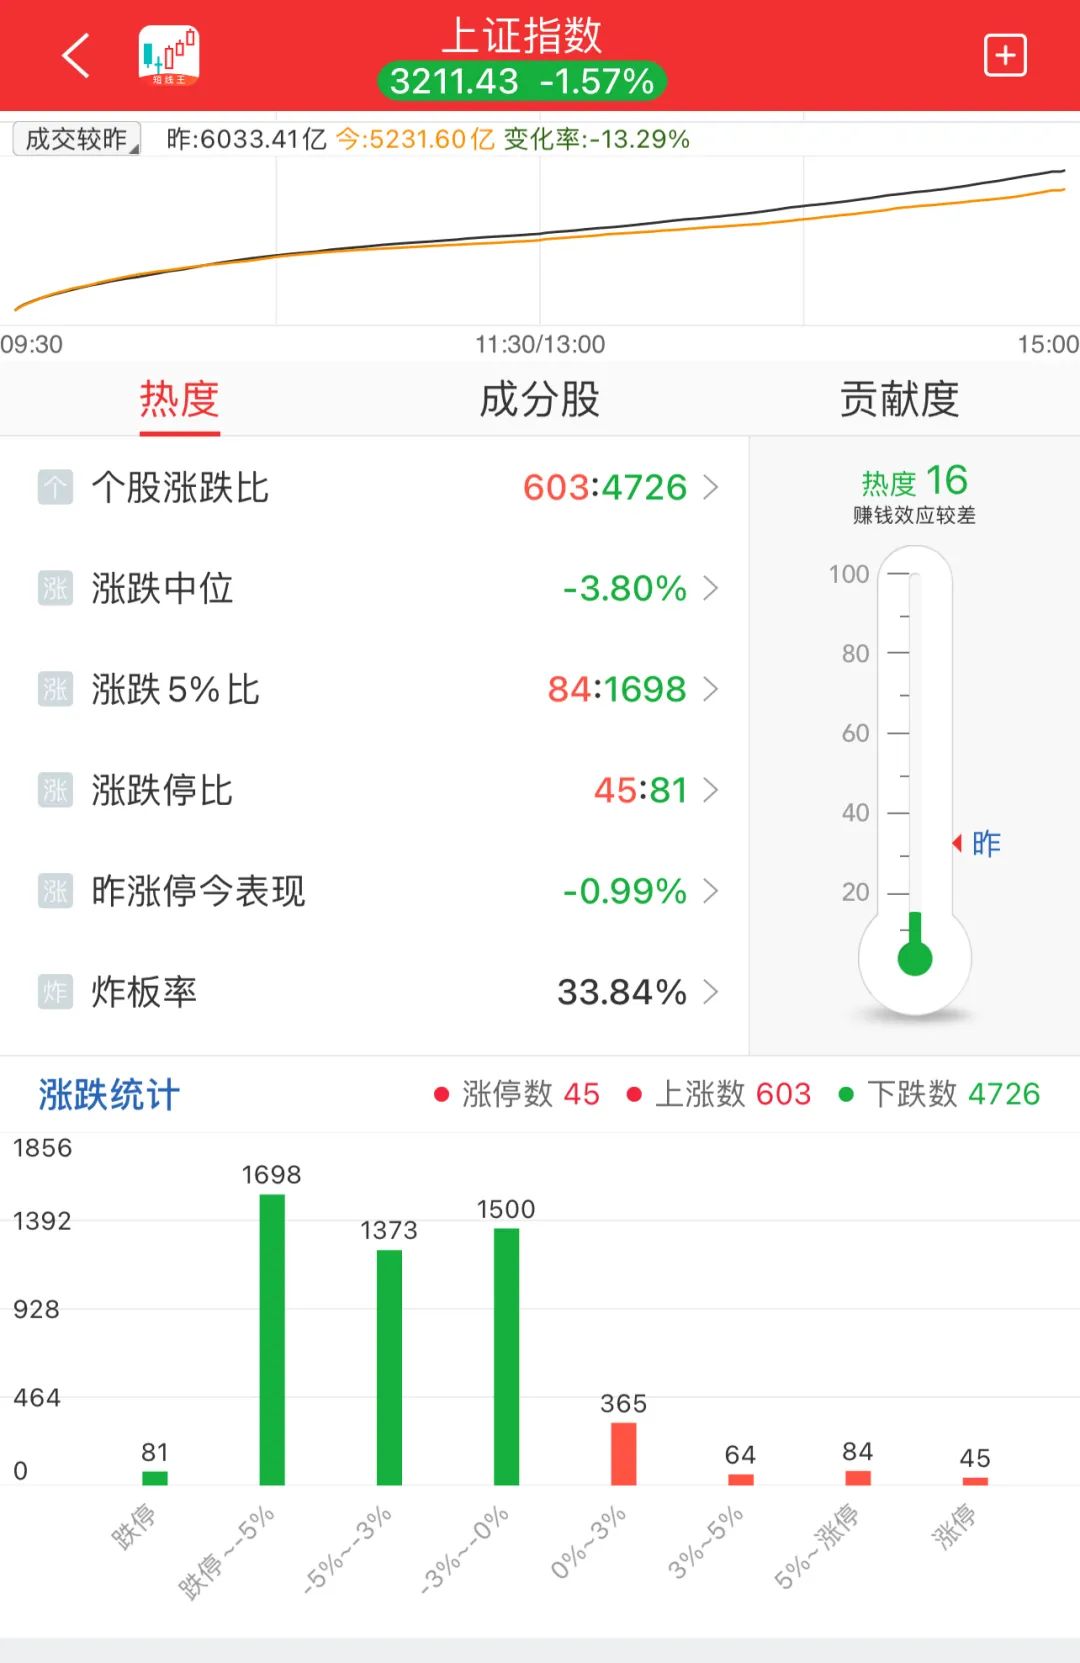Screen dimensions: 1080x1663
Task: Toggle the 下跌数 4726 legend item
Action: tap(939, 1094)
